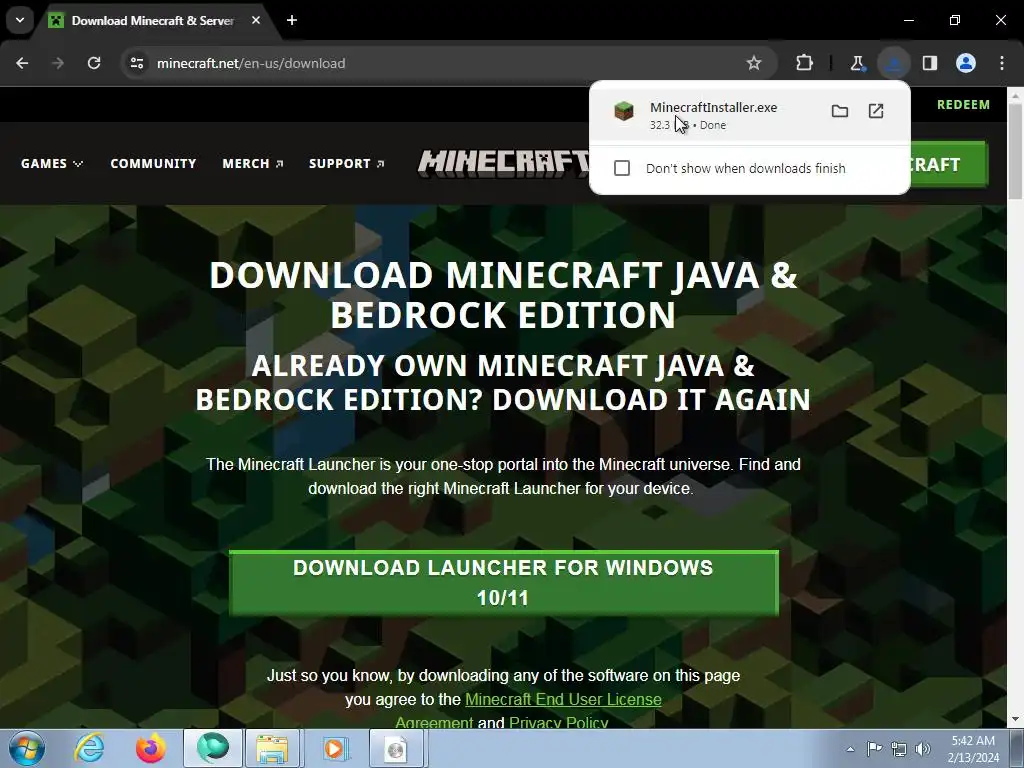
Task: Launch Internet Explorer from taskbar
Action: click(x=89, y=748)
